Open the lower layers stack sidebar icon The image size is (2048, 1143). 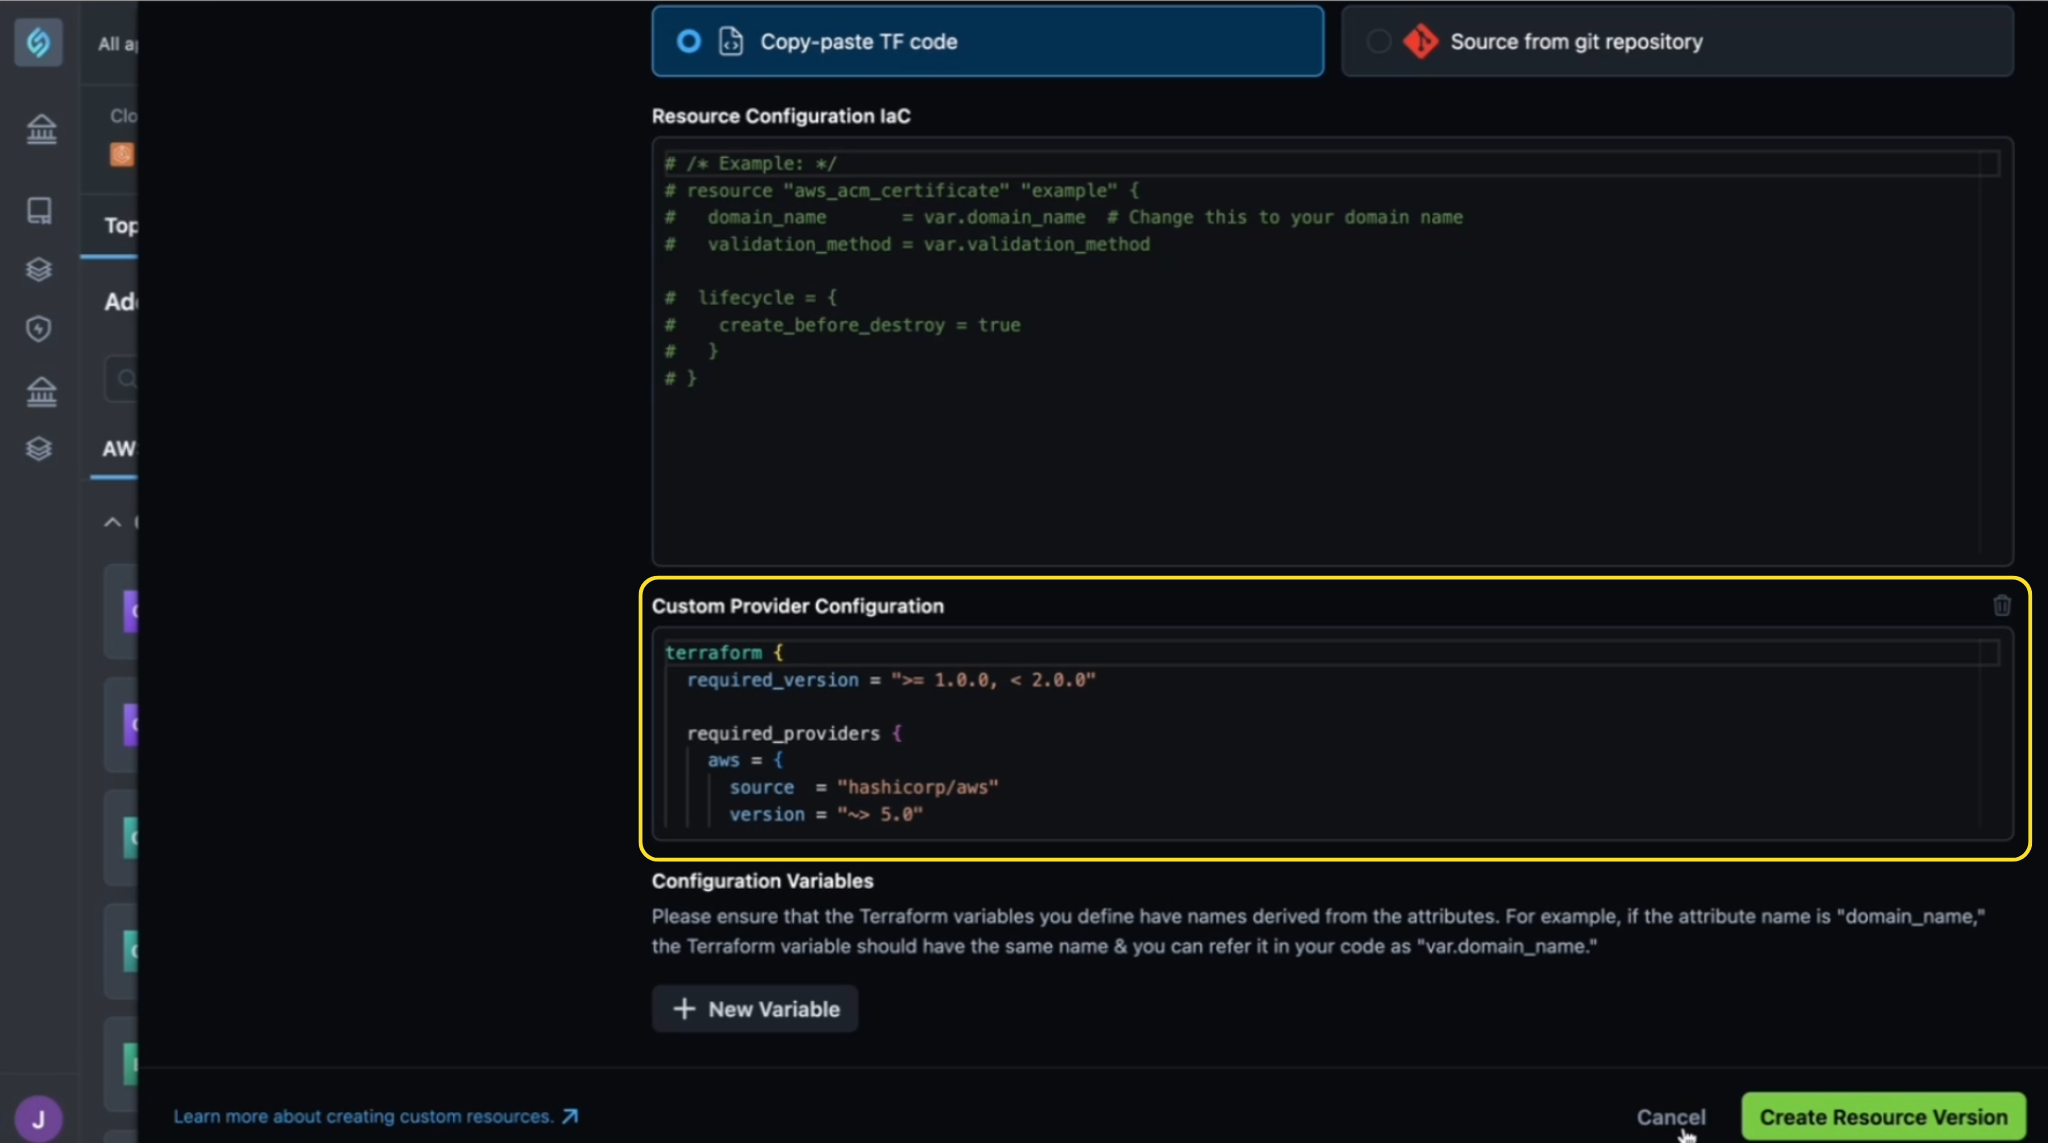39,448
